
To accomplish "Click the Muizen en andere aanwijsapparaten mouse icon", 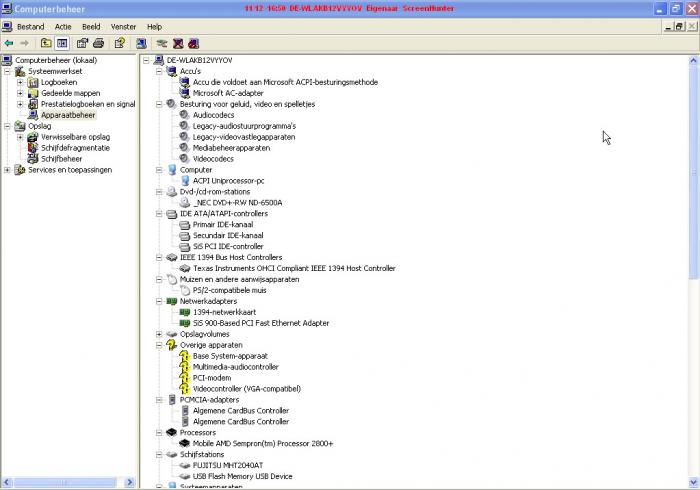I will pos(171,279).
